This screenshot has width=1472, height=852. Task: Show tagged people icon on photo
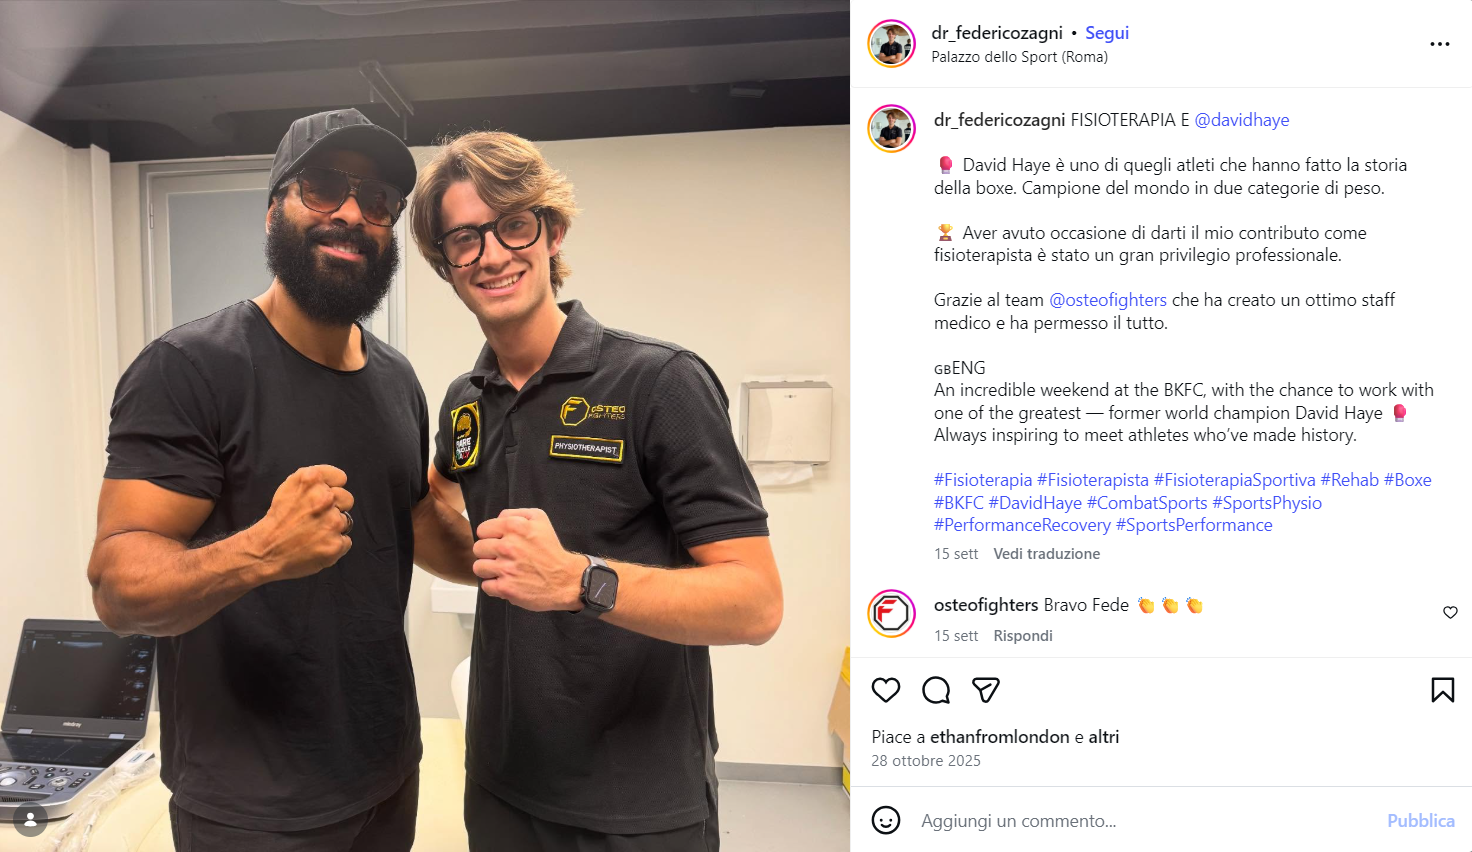click(30, 820)
